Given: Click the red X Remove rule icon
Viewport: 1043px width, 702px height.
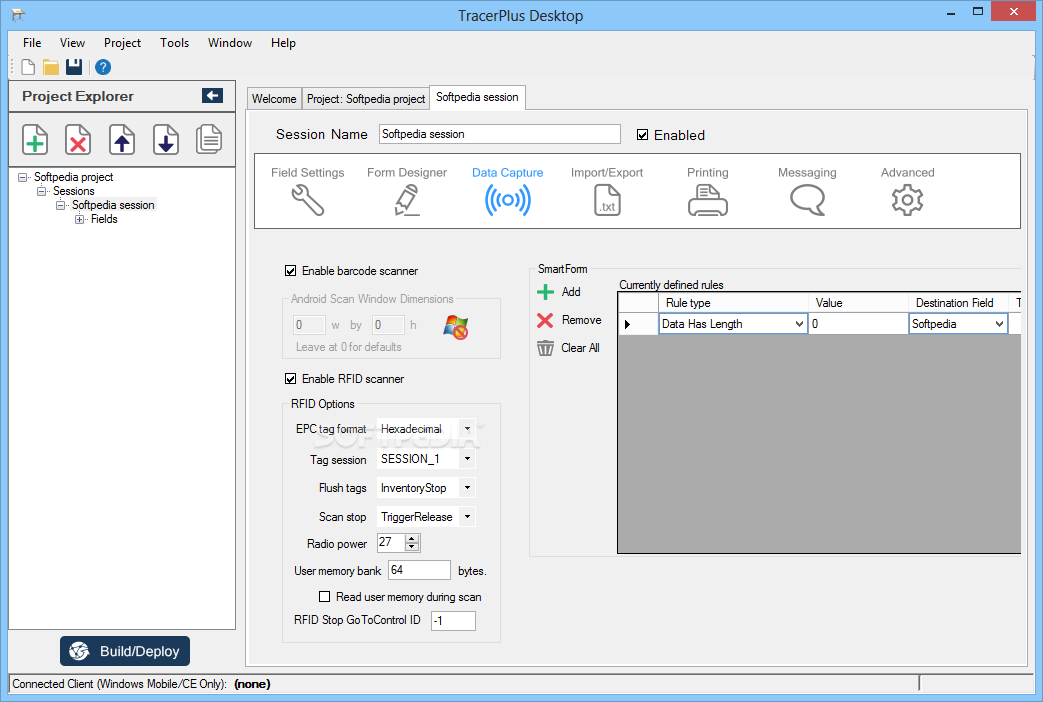Looking at the screenshot, I should point(545,320).
